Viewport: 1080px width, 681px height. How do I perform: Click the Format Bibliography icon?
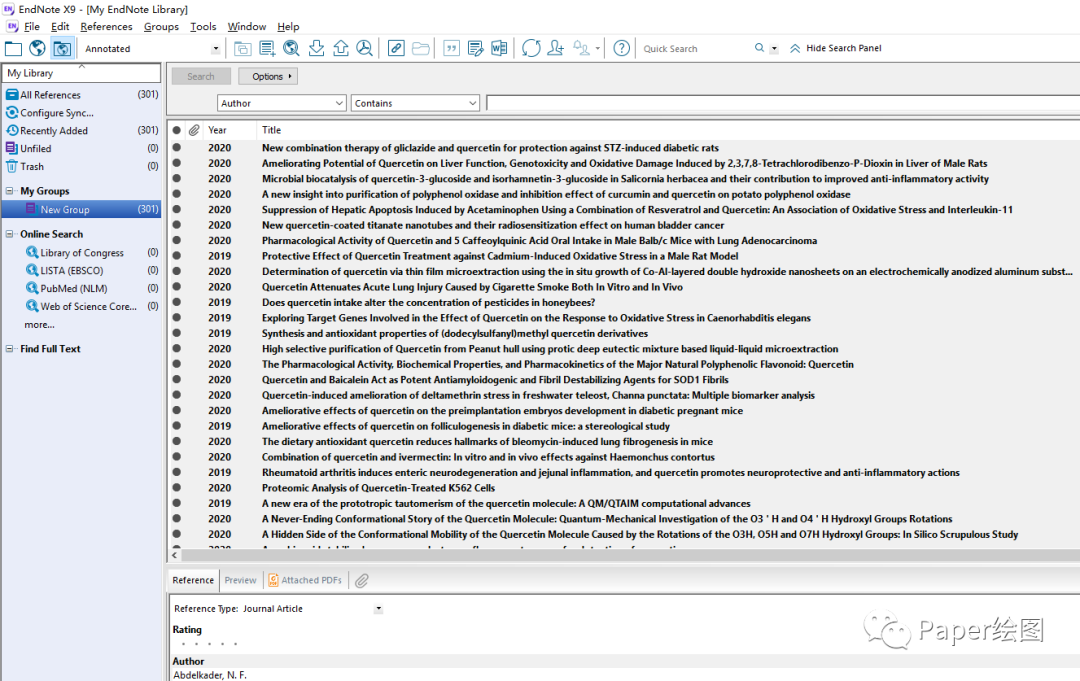(475, 48)
